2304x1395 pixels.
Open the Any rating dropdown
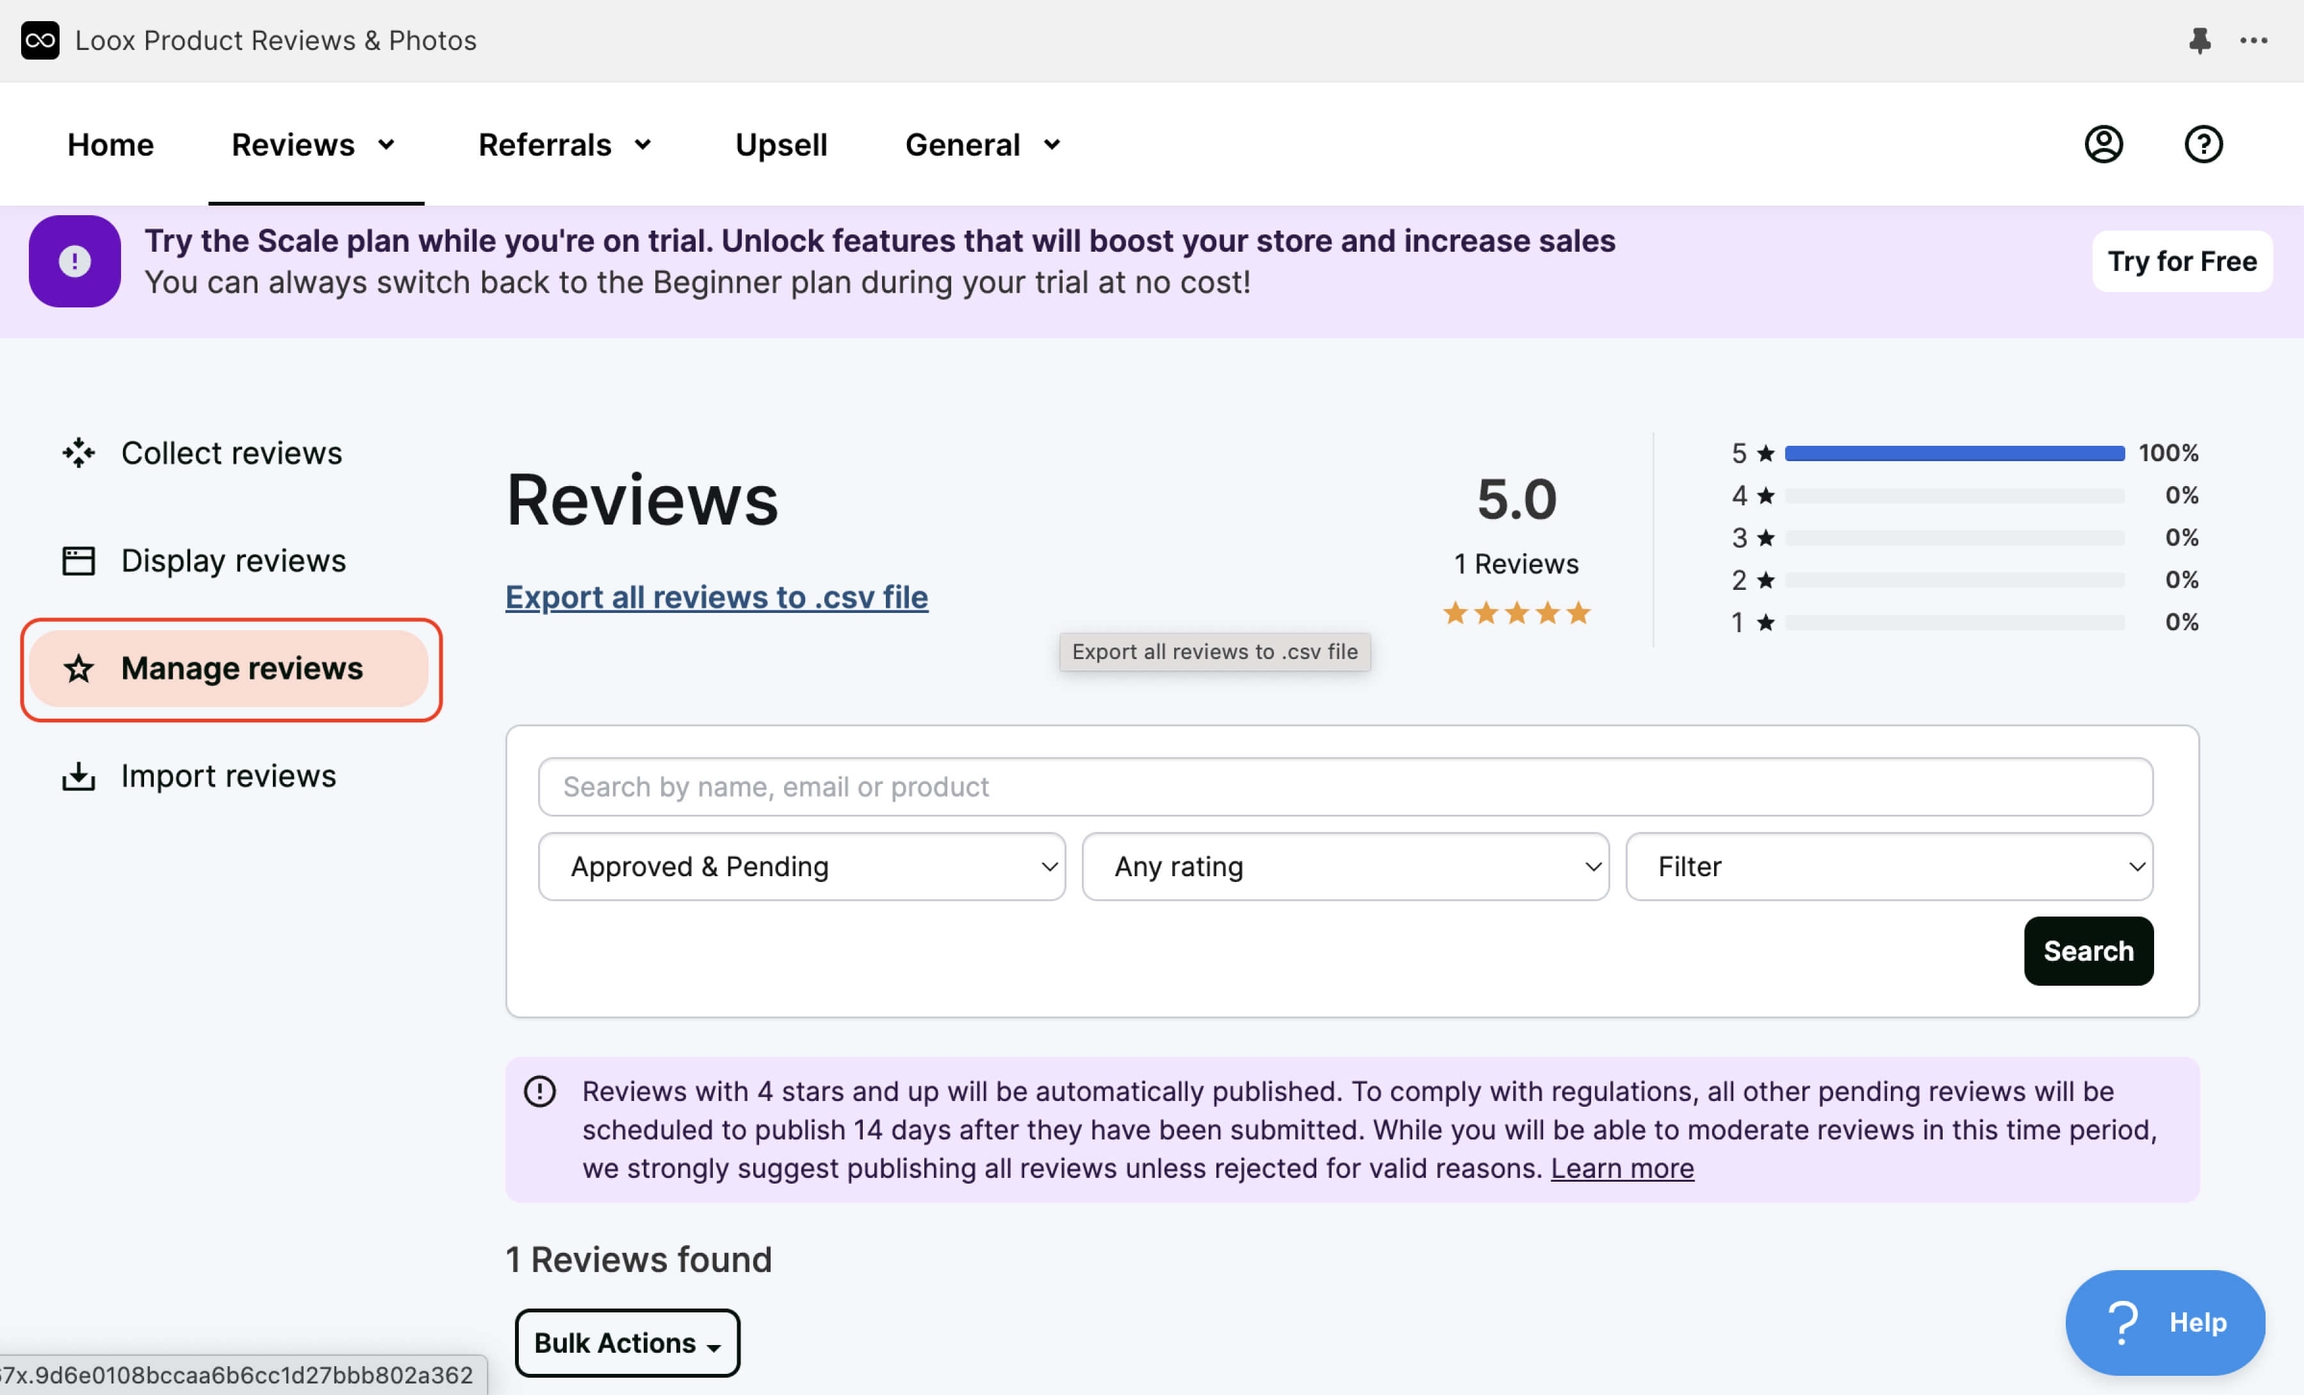pyautogui.click(x=1344, y=866)
